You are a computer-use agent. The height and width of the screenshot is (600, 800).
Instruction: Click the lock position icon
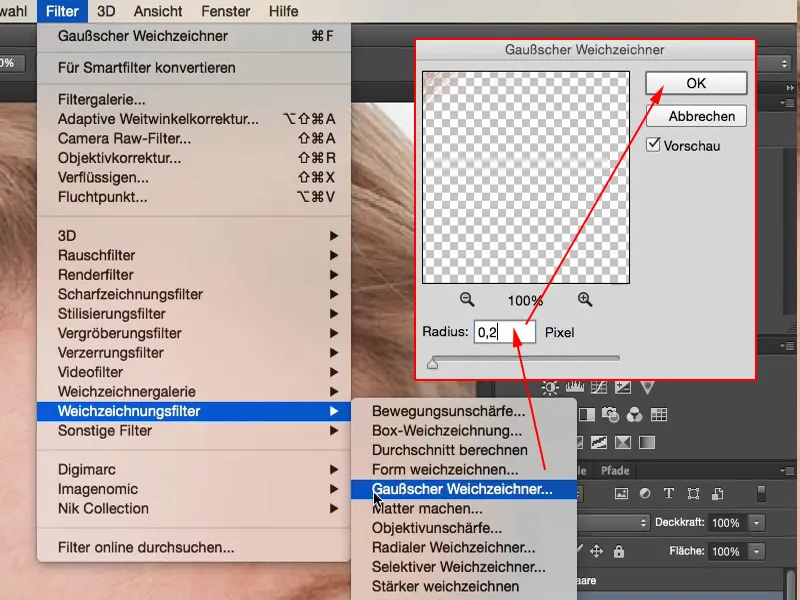point(596,551)
